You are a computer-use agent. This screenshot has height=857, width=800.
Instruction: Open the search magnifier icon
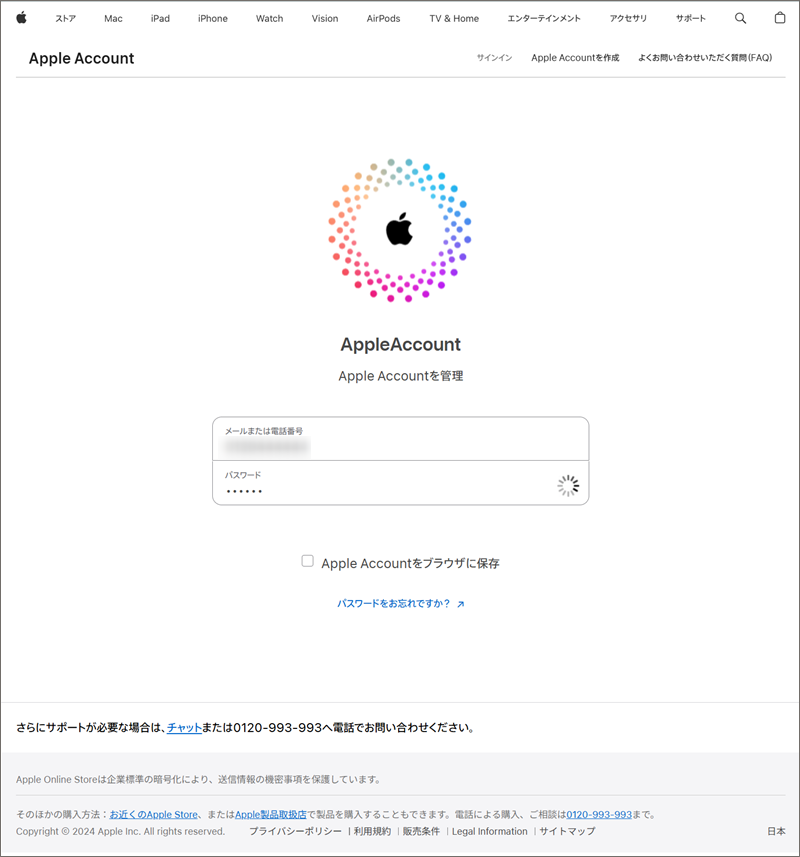pyautogui.click(x=740, y=18)
